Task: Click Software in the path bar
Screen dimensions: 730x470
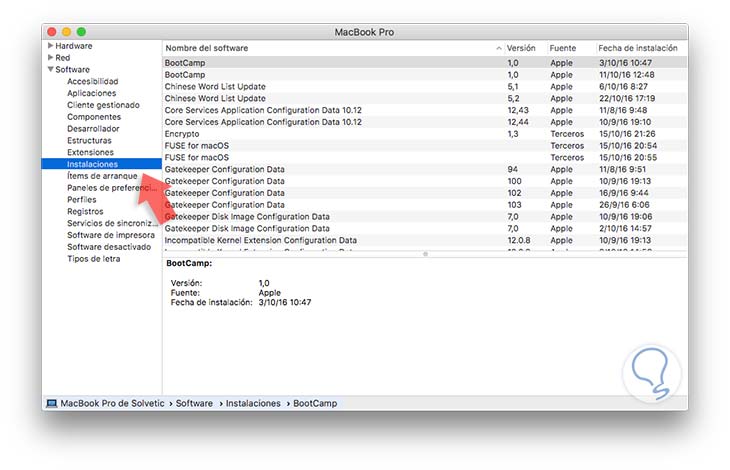Action: pyautogui.click(x=194, y=403)
